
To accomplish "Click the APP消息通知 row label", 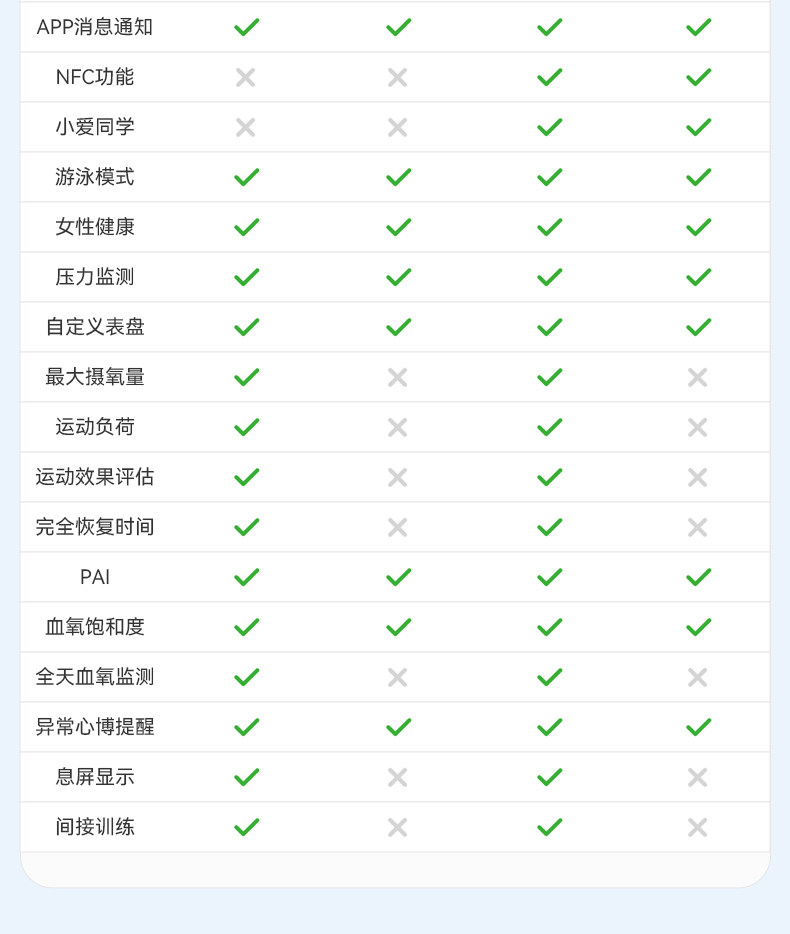I will [x=95, y=27].
